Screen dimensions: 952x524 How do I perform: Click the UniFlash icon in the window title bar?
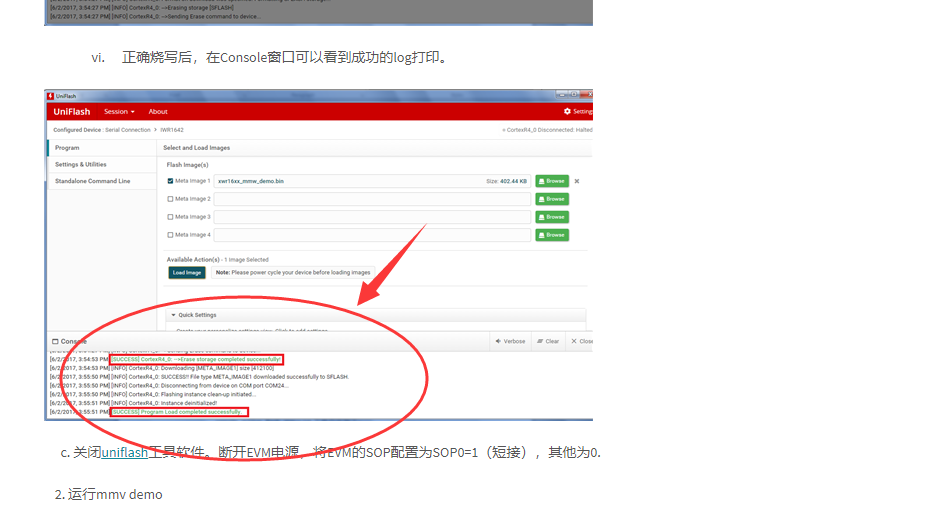click(51, 96)
